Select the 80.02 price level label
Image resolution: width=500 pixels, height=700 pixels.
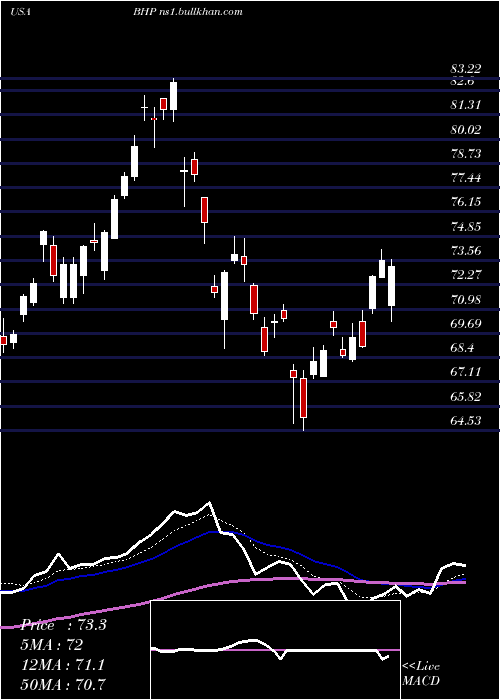click(466, 129)
